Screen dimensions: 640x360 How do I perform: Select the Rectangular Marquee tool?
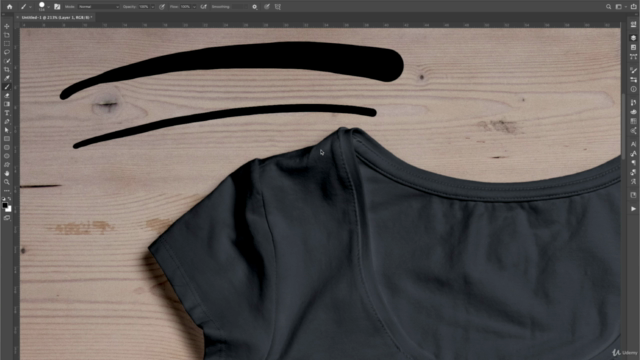click(7, 44)
